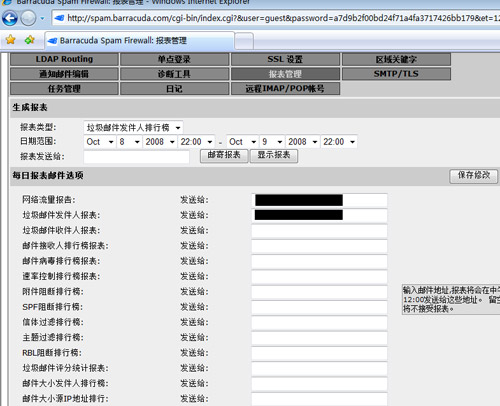Click the SPF阻断排行榜 recipient field
Image resolution: width=500 pixels, height=406 pixels.
click(319, 307)
